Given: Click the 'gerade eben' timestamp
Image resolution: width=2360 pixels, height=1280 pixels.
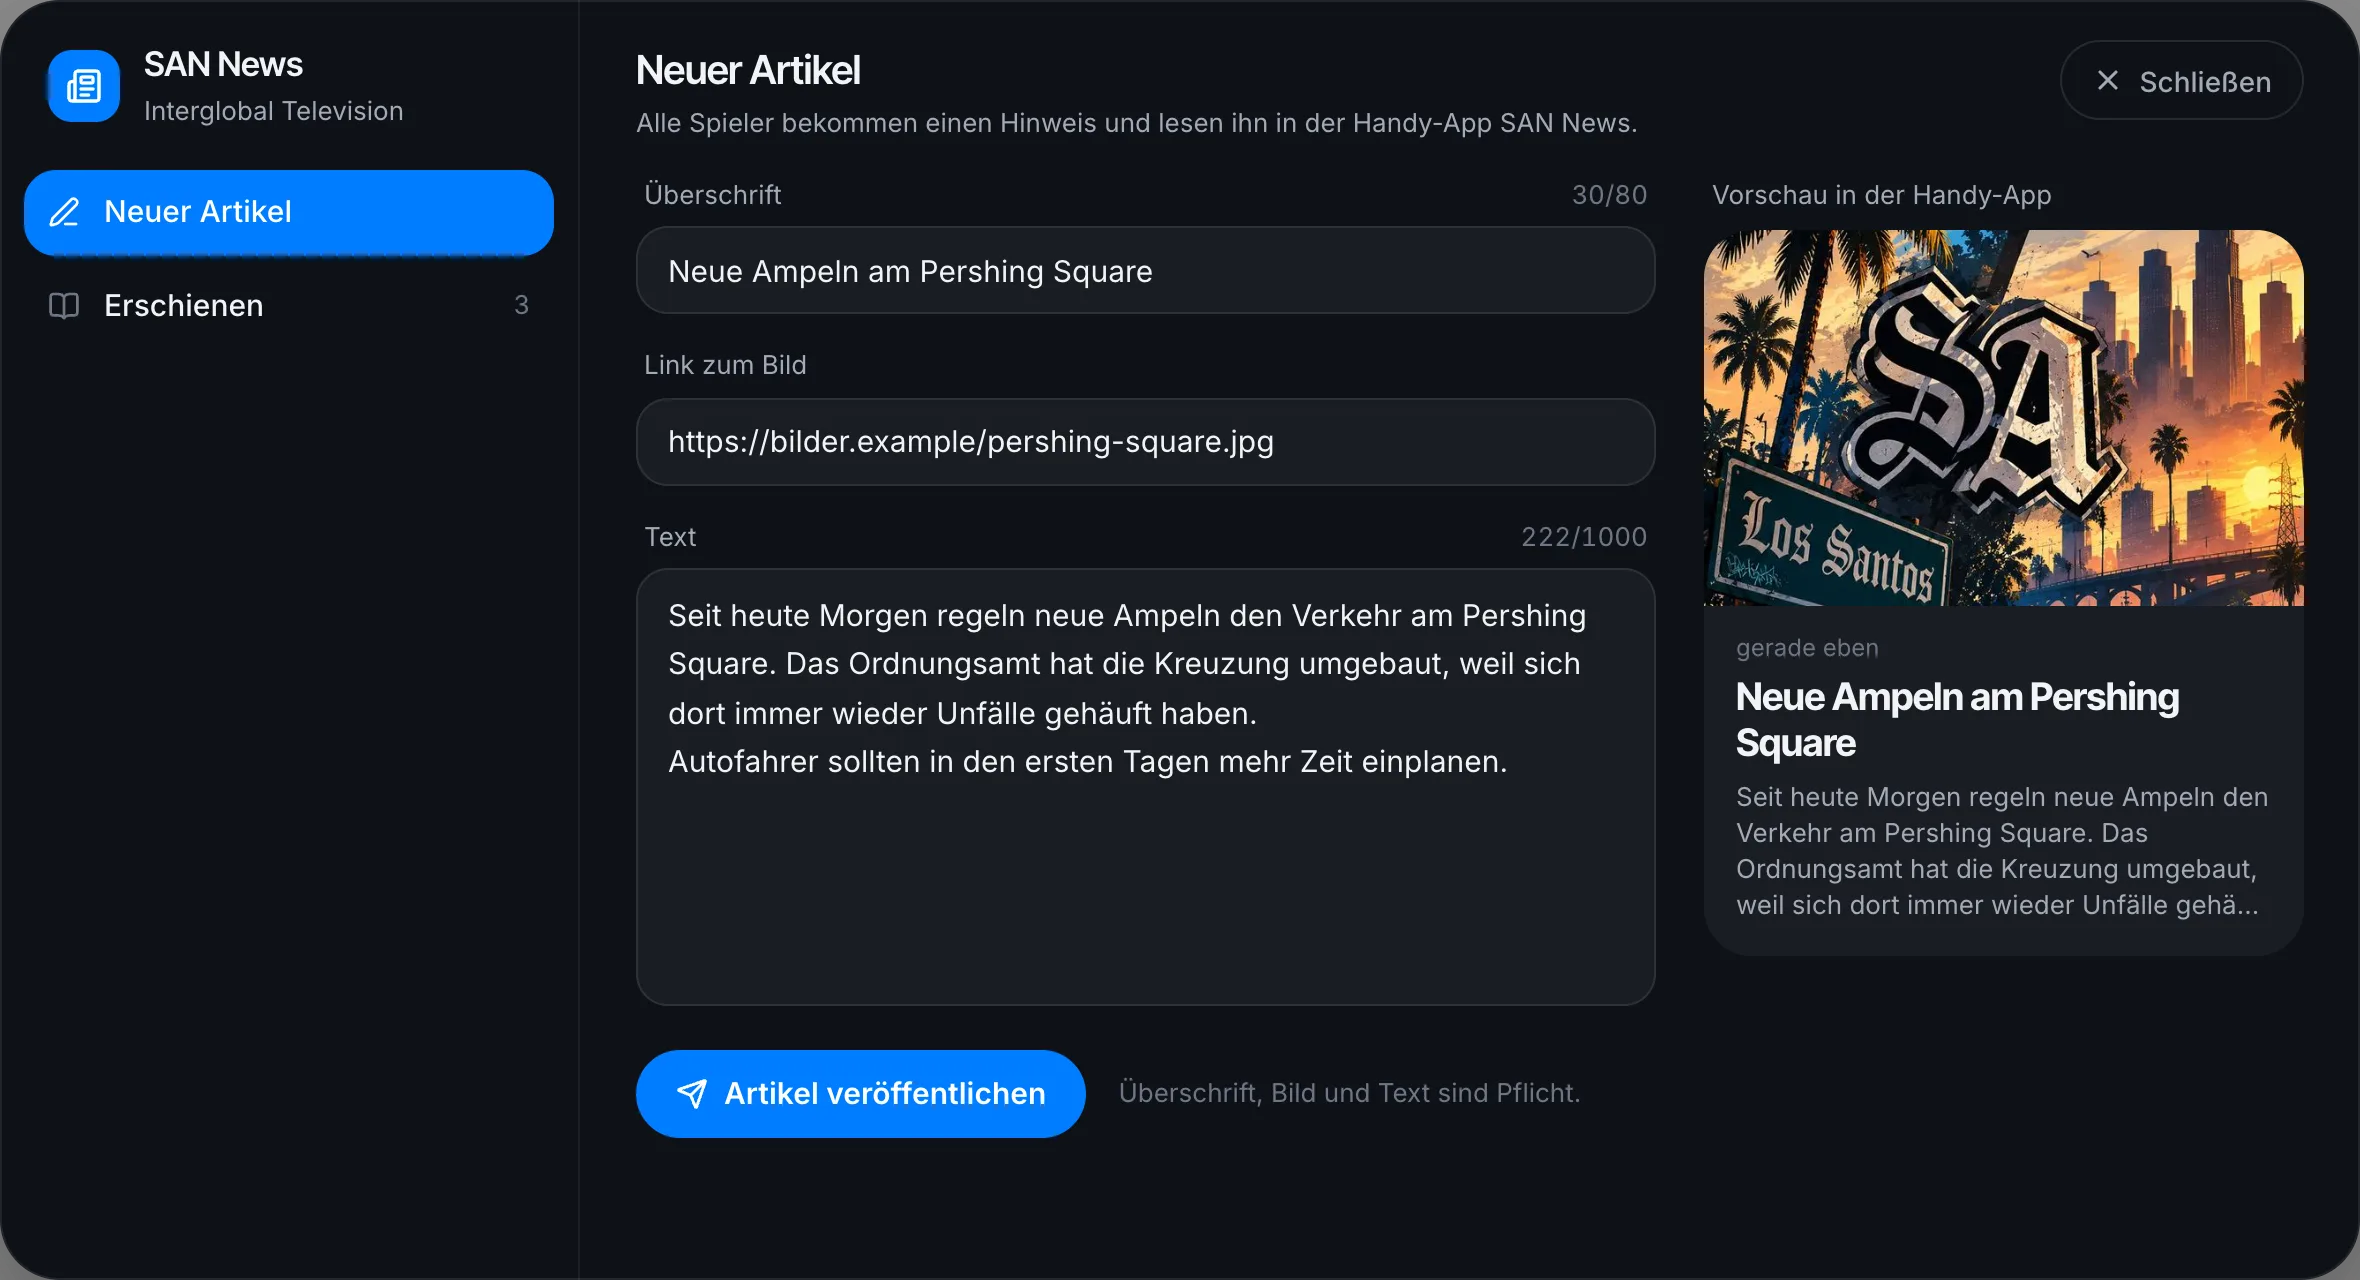Looking at the screenshot, I should 1807,648.
